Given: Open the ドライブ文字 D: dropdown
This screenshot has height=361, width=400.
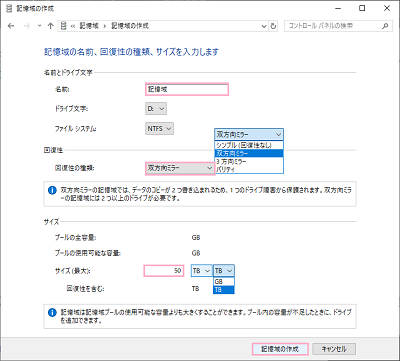Looking at the screenshot, I should point(156,109).
